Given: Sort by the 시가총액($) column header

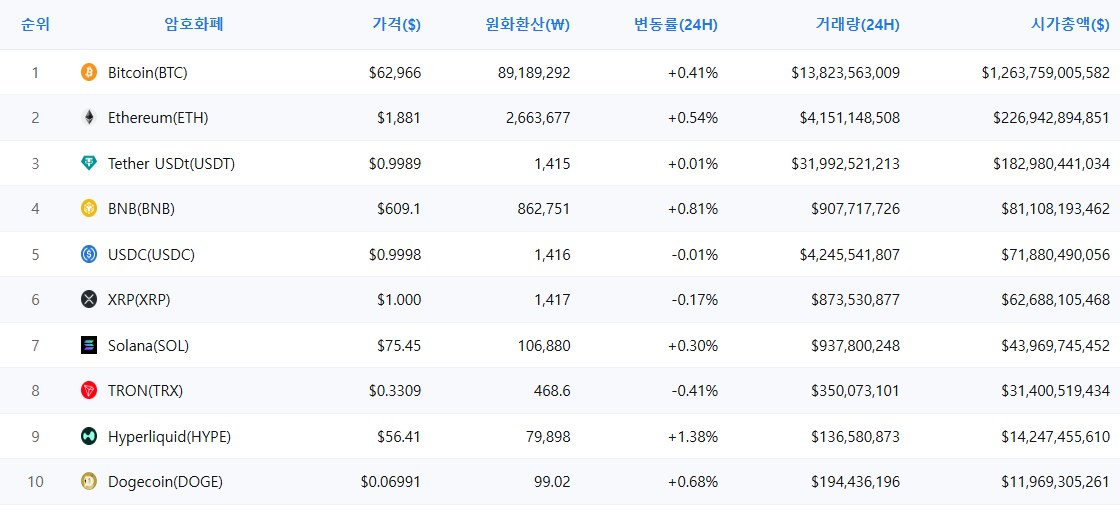Looking at the screenshot, I should 1070,25.
